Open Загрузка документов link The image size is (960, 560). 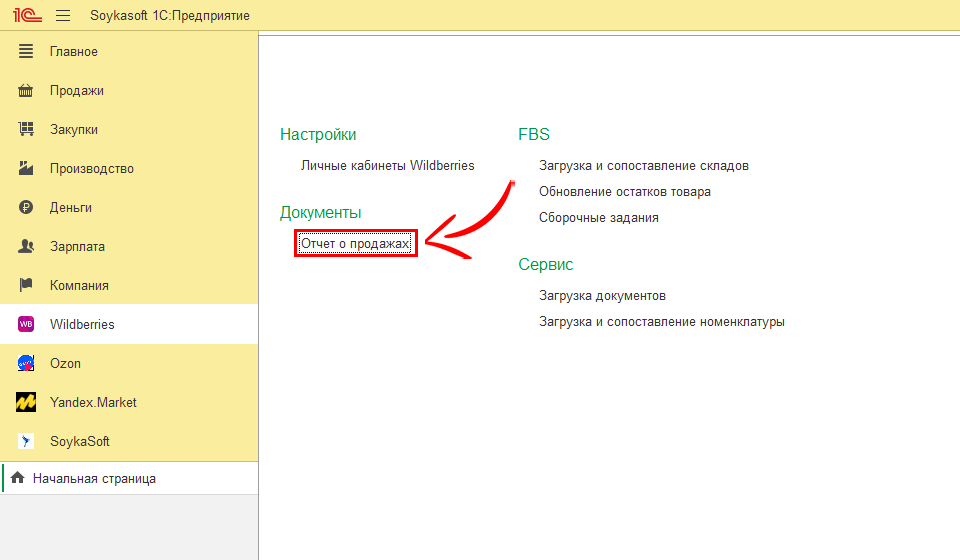click(602, 296)
